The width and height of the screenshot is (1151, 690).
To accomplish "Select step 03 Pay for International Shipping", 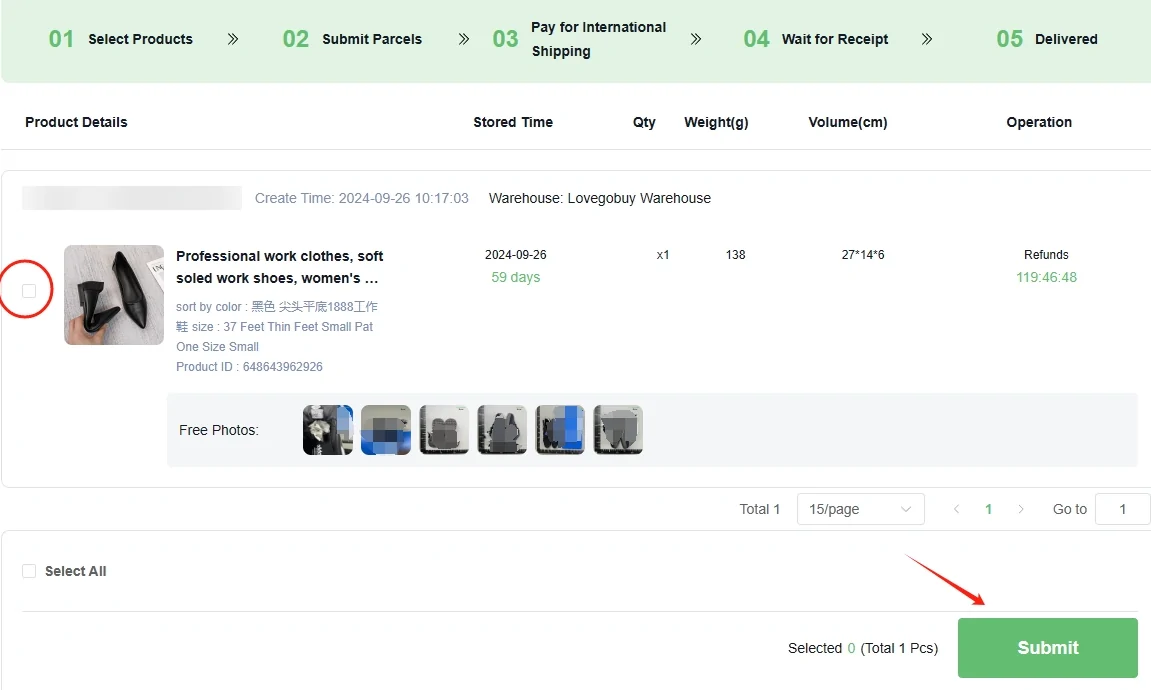I will point(579,39).
